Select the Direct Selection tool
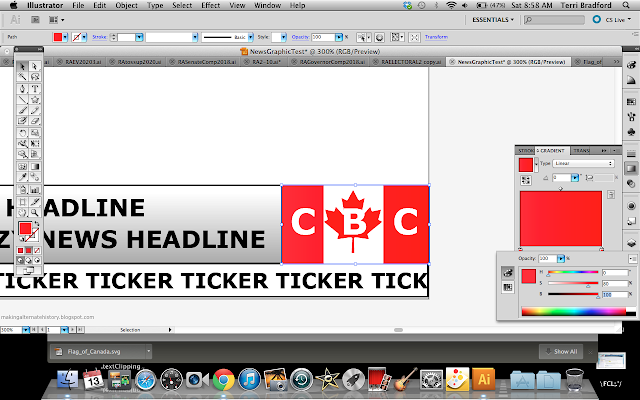 pos(35,66)
